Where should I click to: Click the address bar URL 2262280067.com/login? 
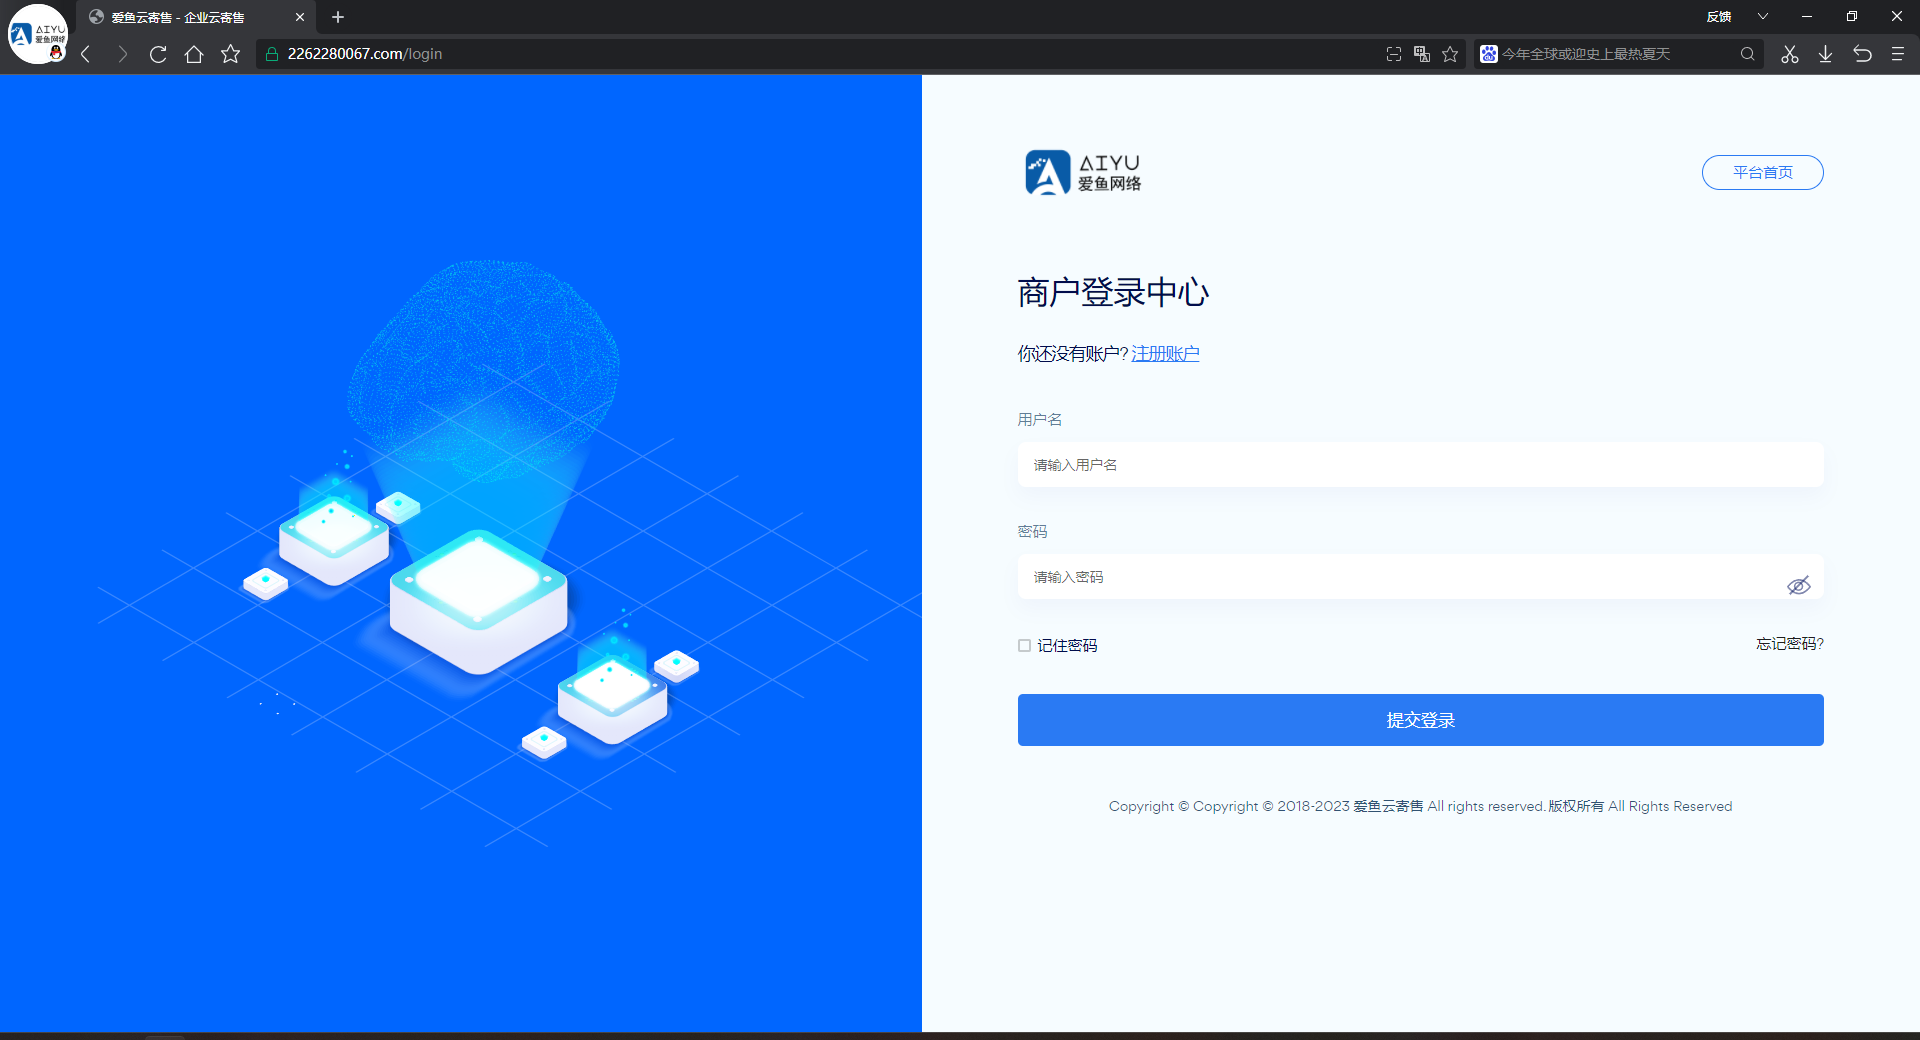(365, 54)
